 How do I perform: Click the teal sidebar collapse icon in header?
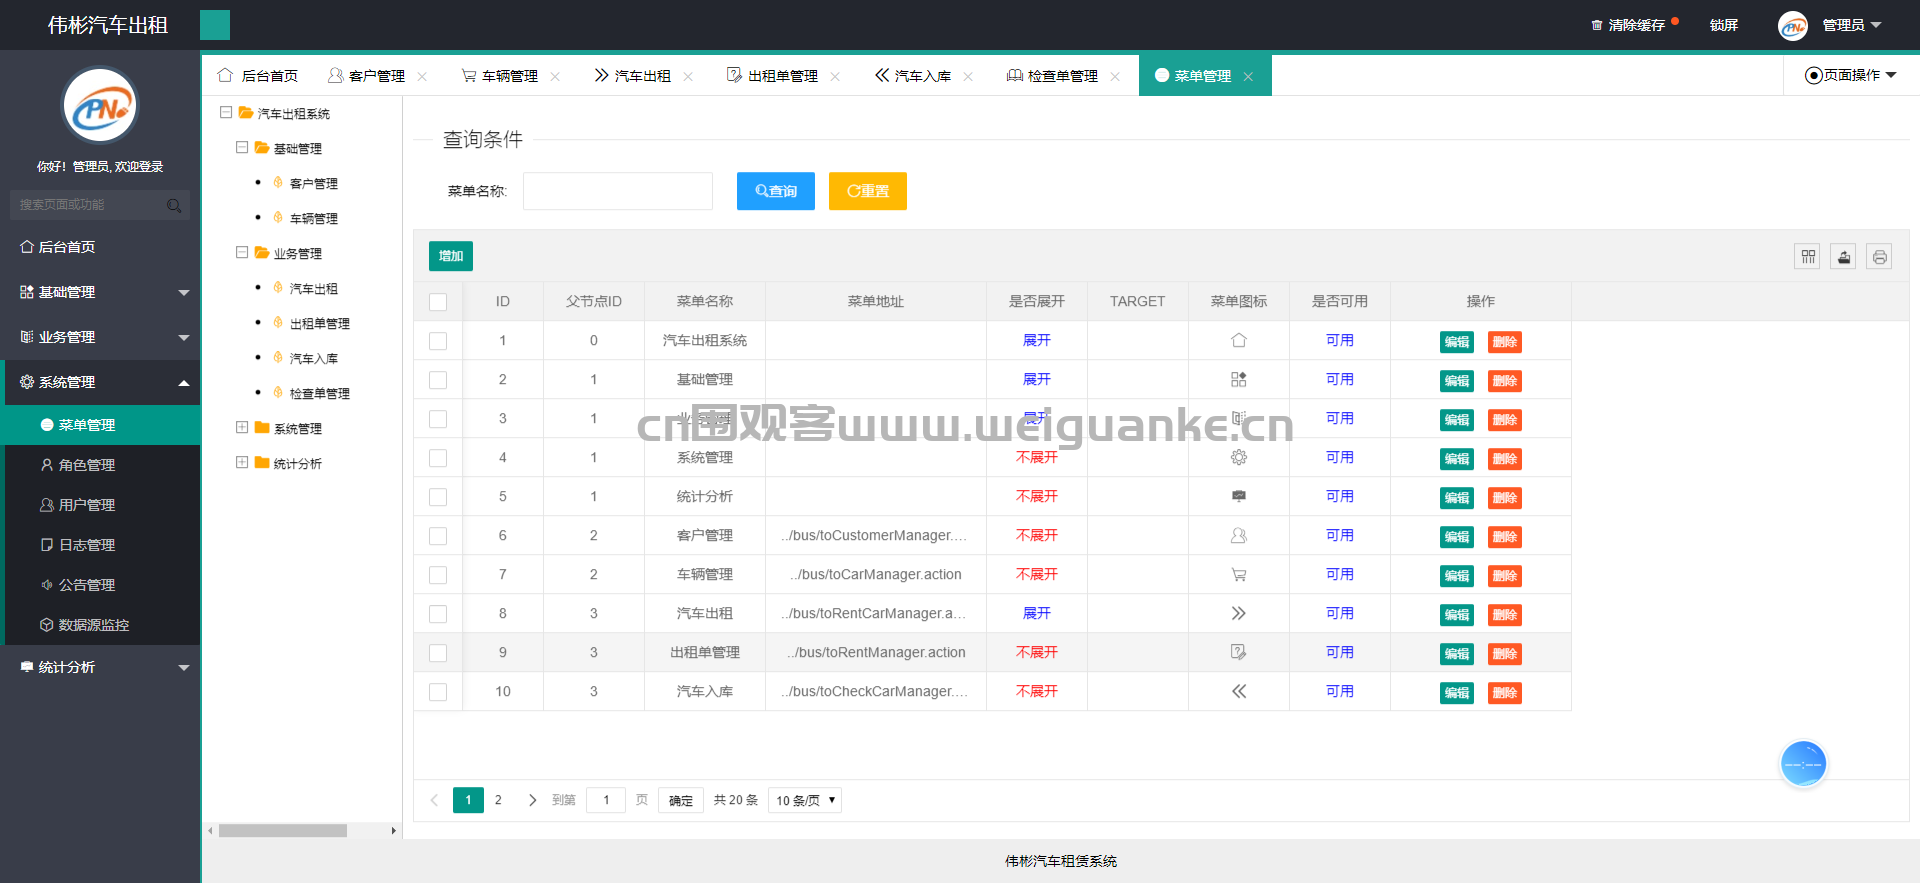point(215,25)
